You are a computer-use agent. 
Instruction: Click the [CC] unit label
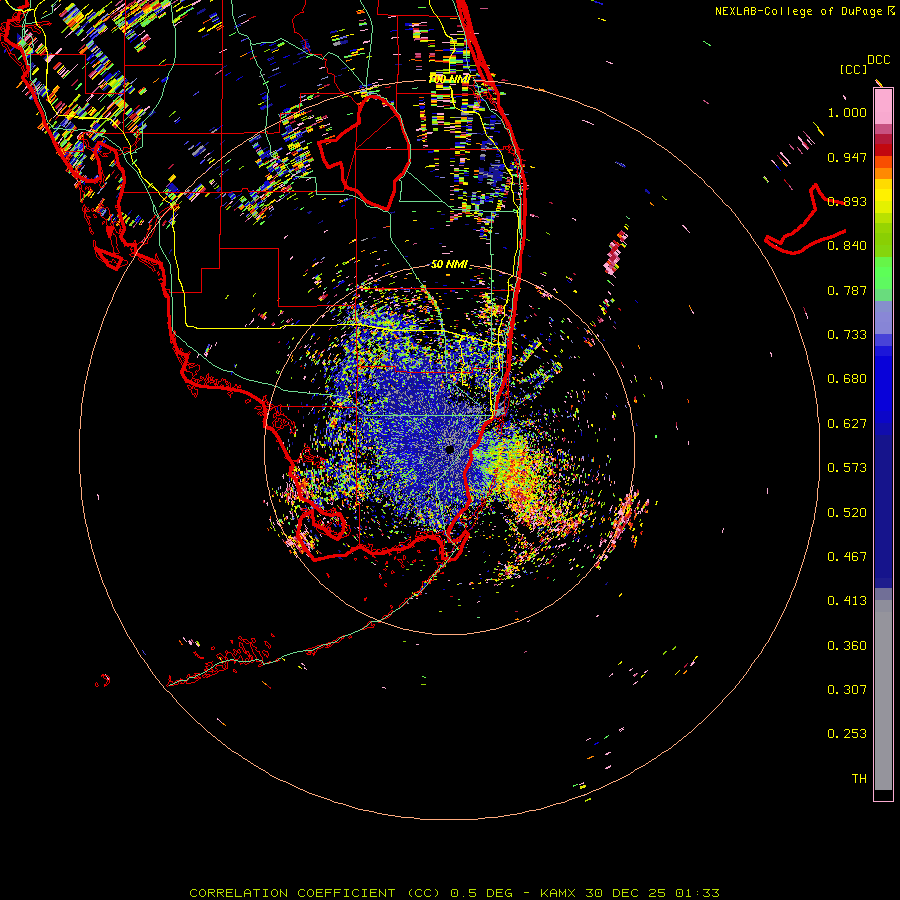853,69
